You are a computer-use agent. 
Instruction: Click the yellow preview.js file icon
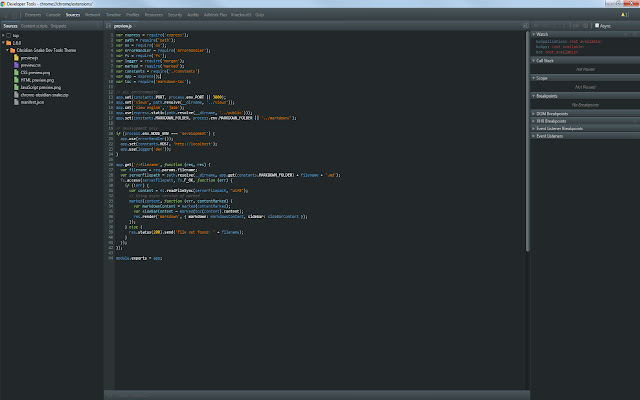click(x=16, y=58)
